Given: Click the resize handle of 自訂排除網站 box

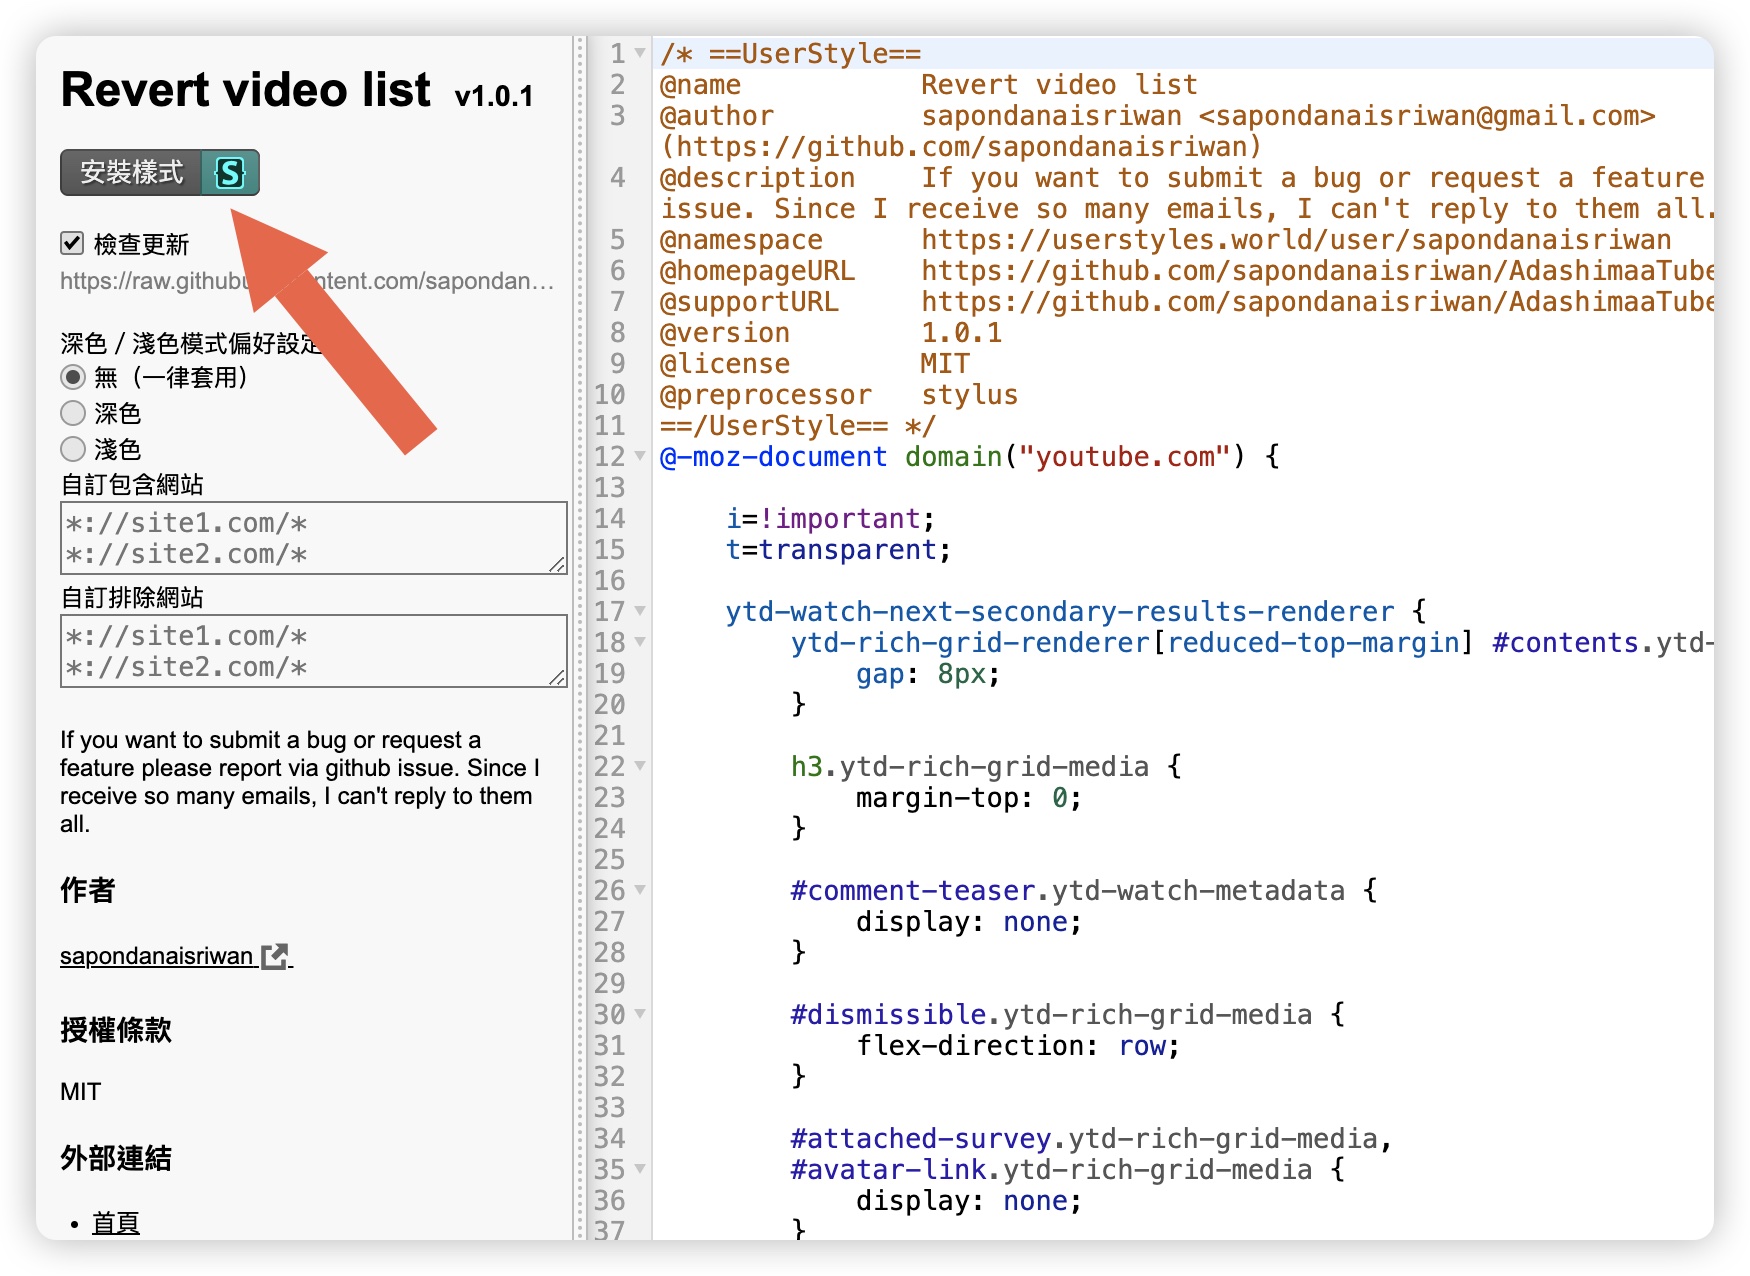Looking at the screenshot, I should pos(557,677).
